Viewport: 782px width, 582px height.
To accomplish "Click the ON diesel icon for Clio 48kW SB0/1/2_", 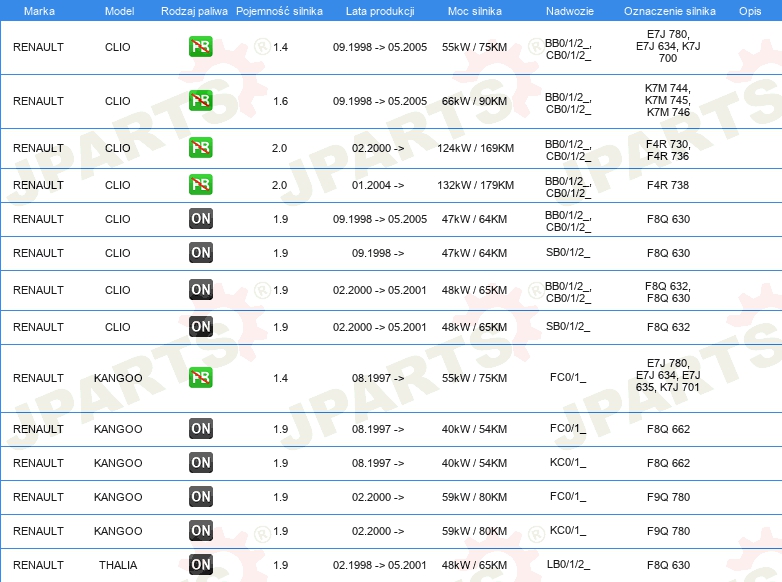I will [201, 327].
